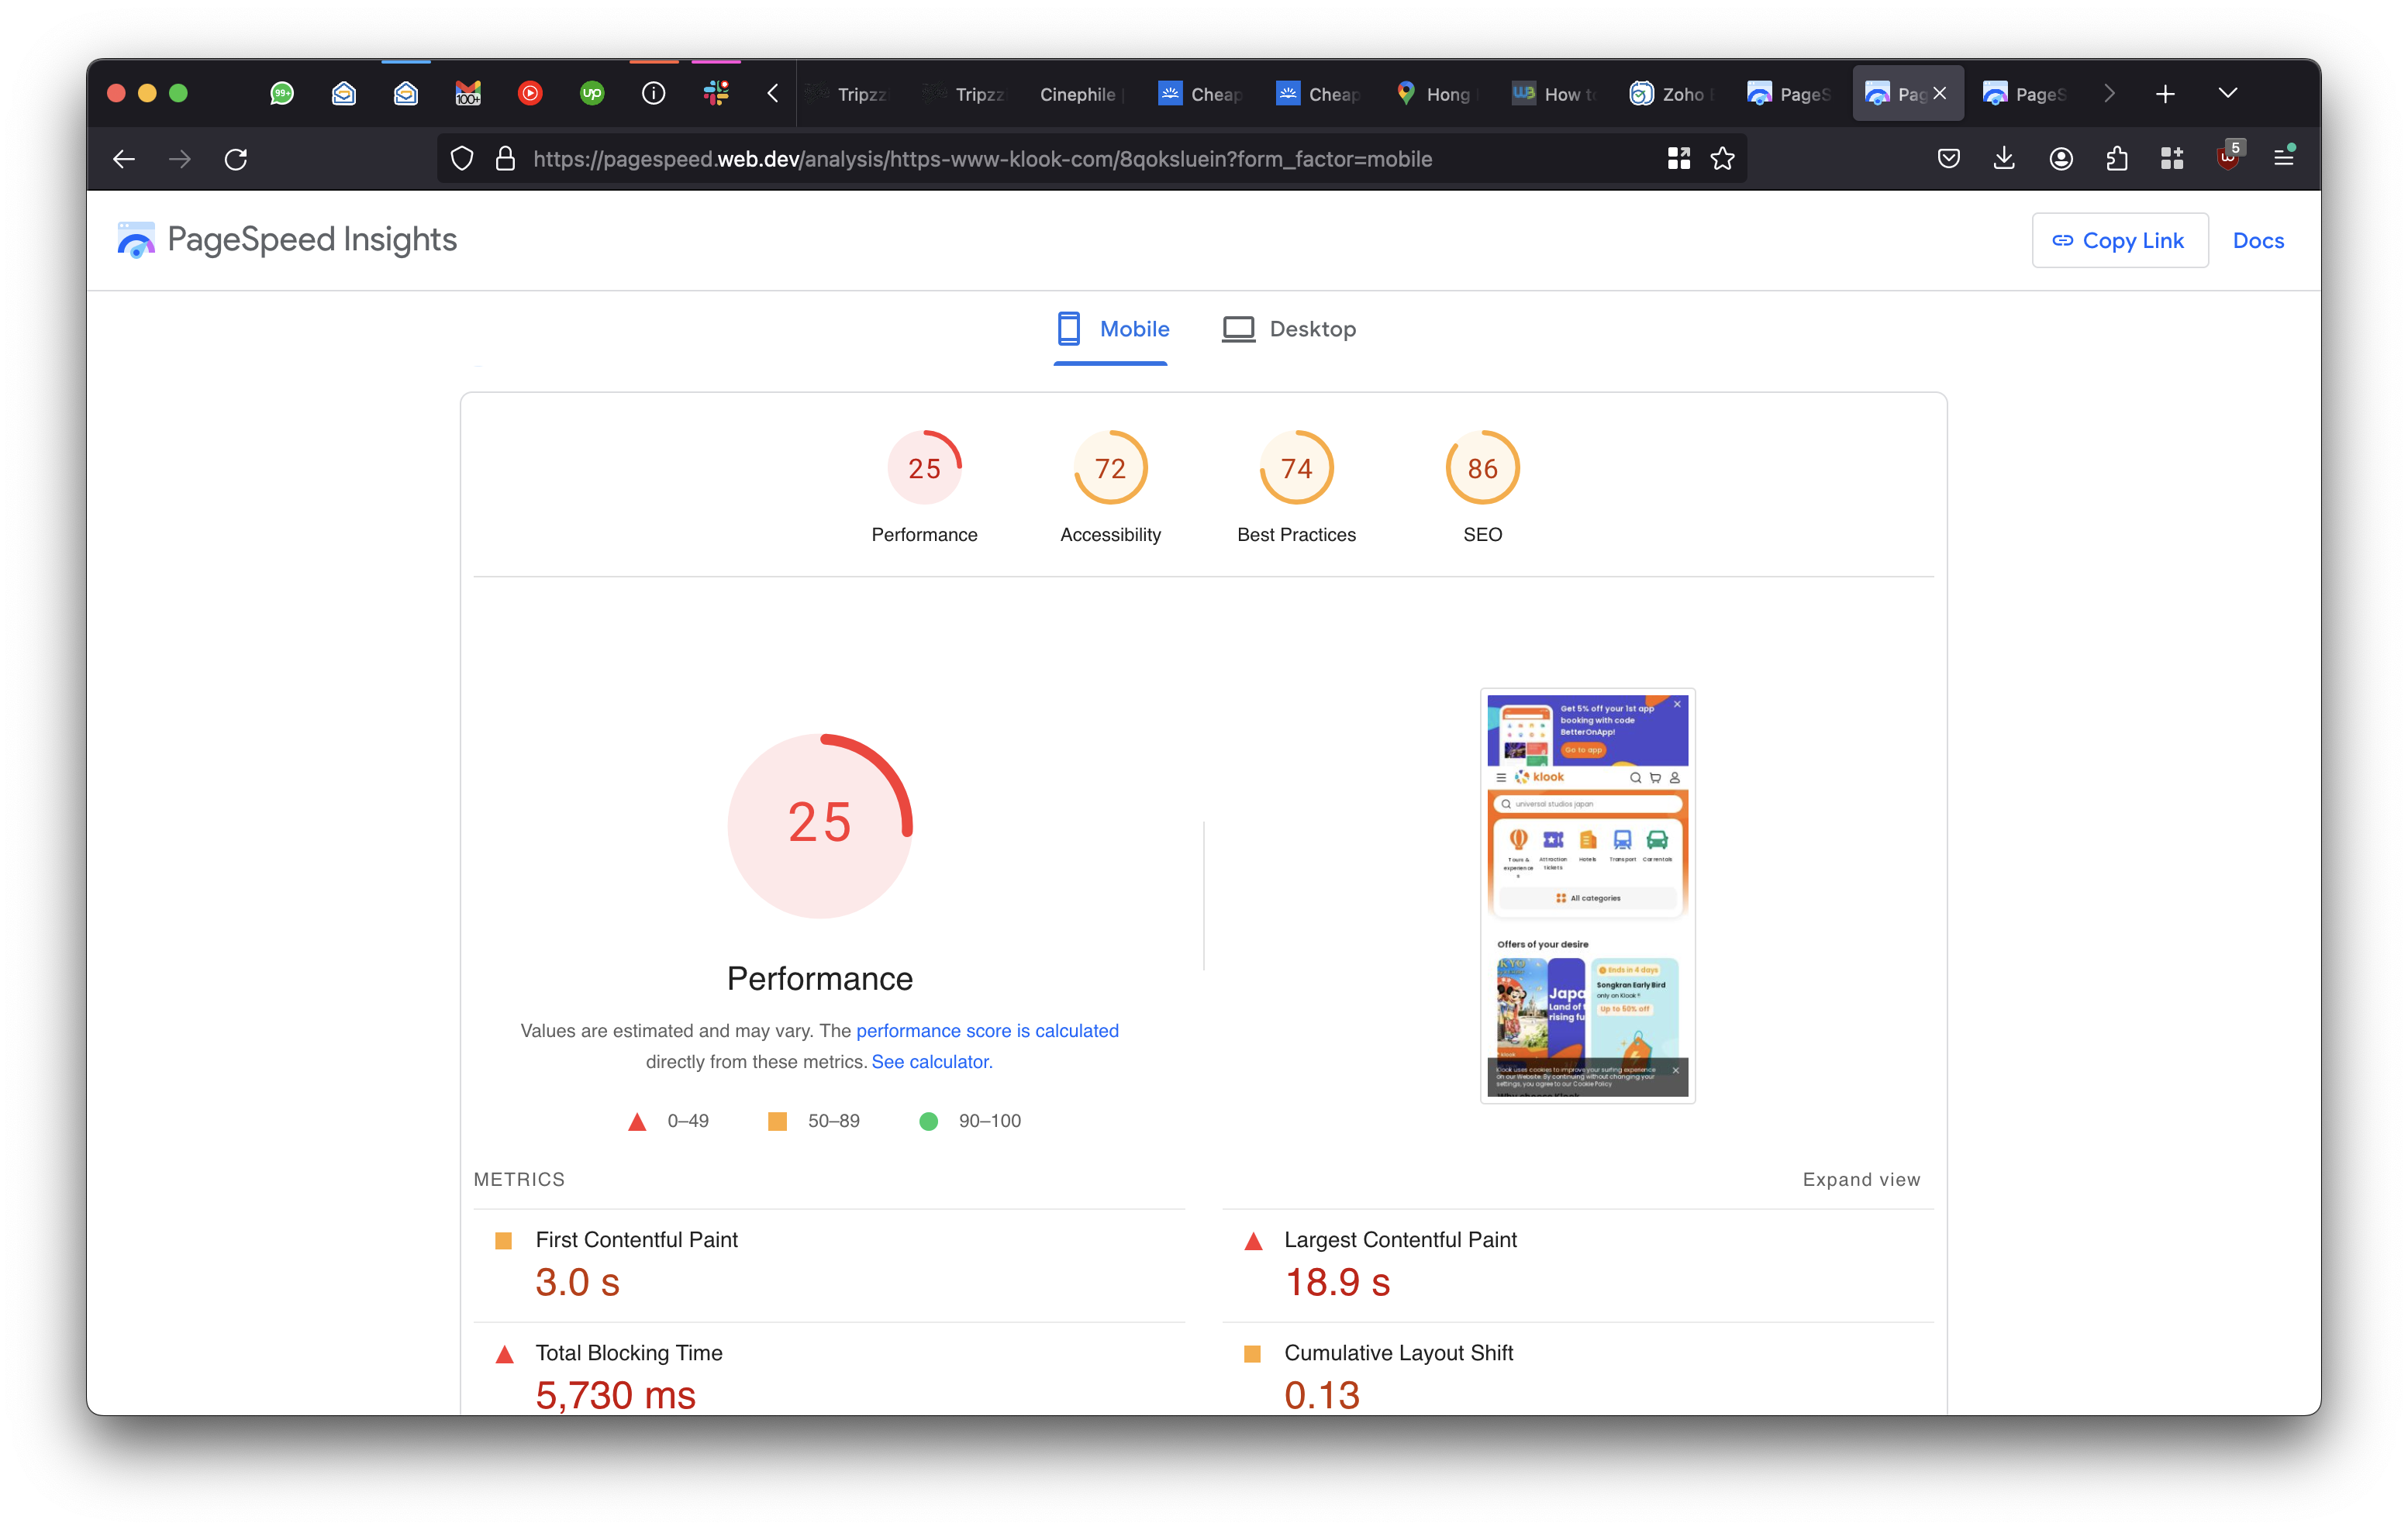
Task: Open the performance score is calculated link
Action: (987, 1030)
